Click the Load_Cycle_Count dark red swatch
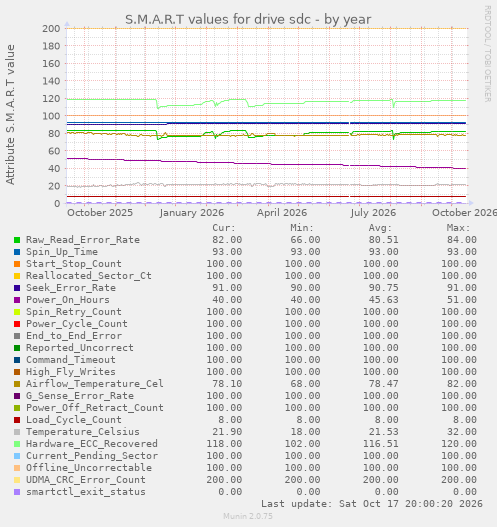The image size is (497, 527). pyautogui.click(x=17, y=420)
